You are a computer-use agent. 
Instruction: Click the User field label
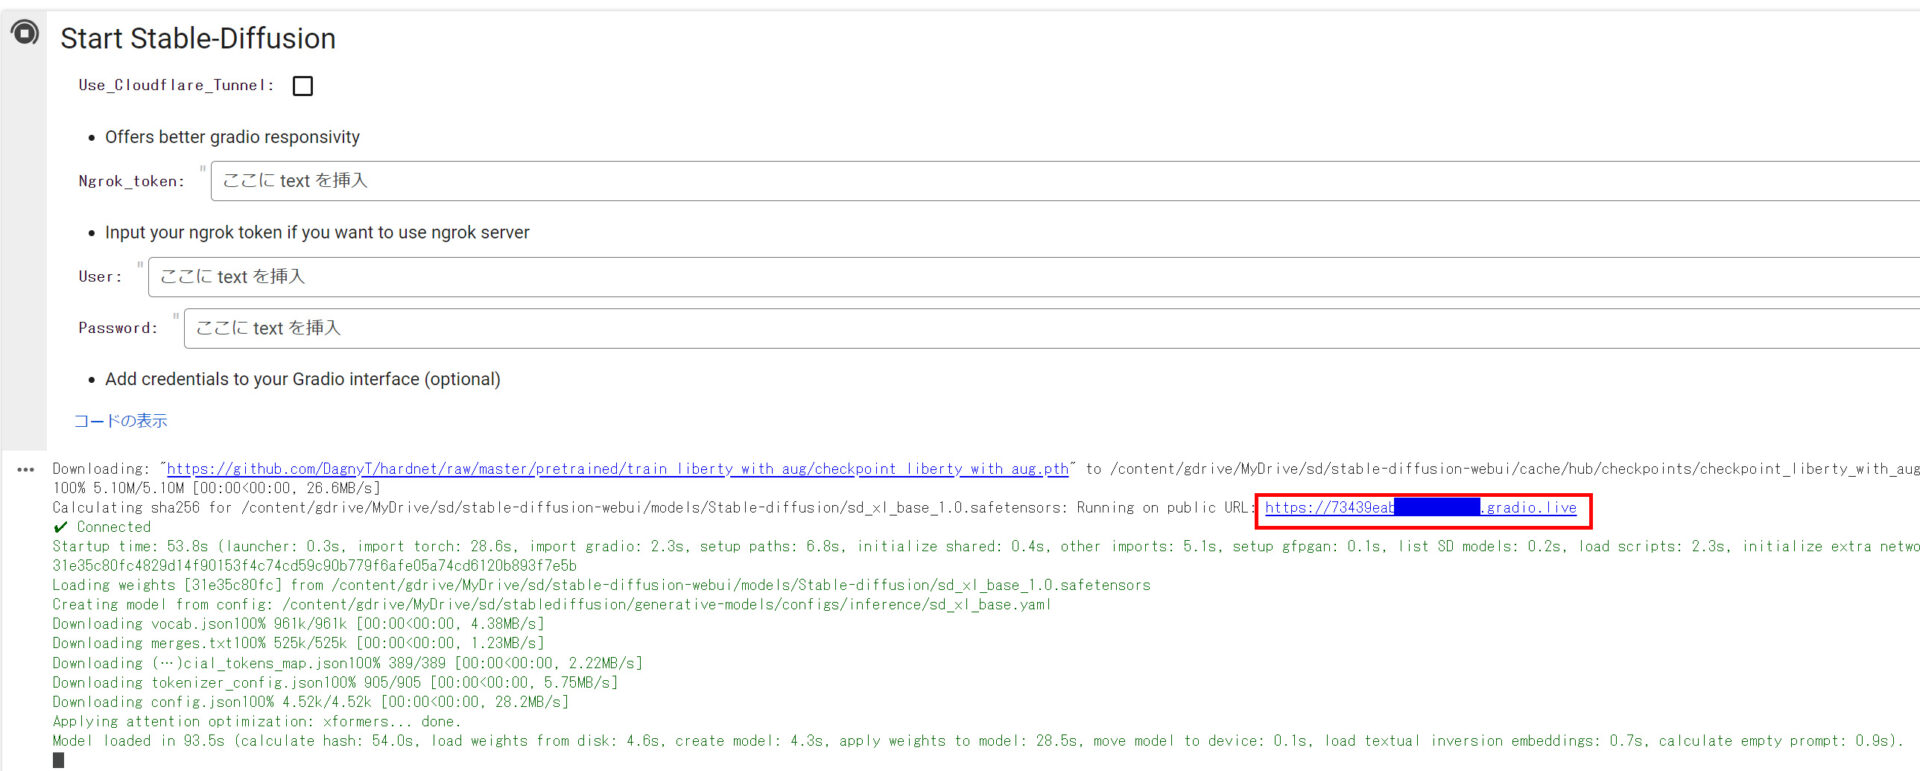click(x=100, y=277)
